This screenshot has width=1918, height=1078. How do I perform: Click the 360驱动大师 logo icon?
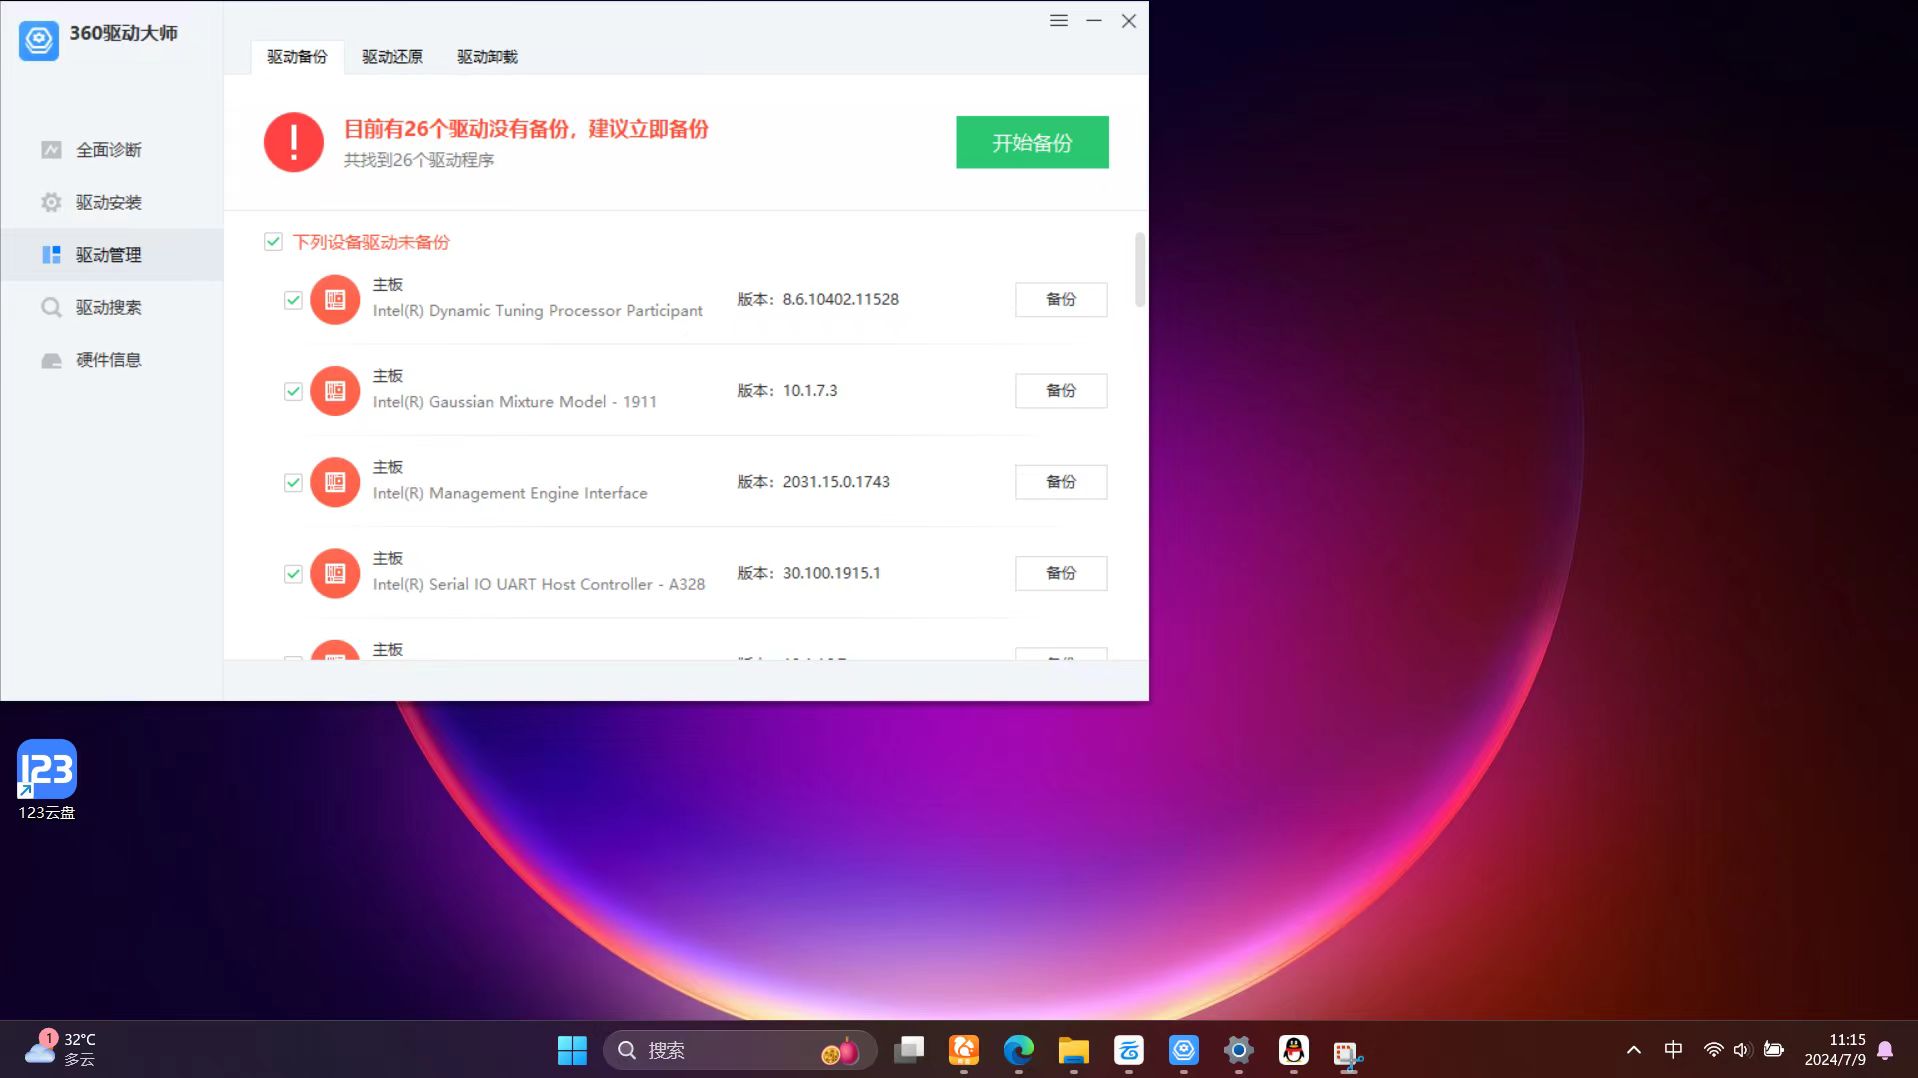pyautogui.click(x=39, y=40)
